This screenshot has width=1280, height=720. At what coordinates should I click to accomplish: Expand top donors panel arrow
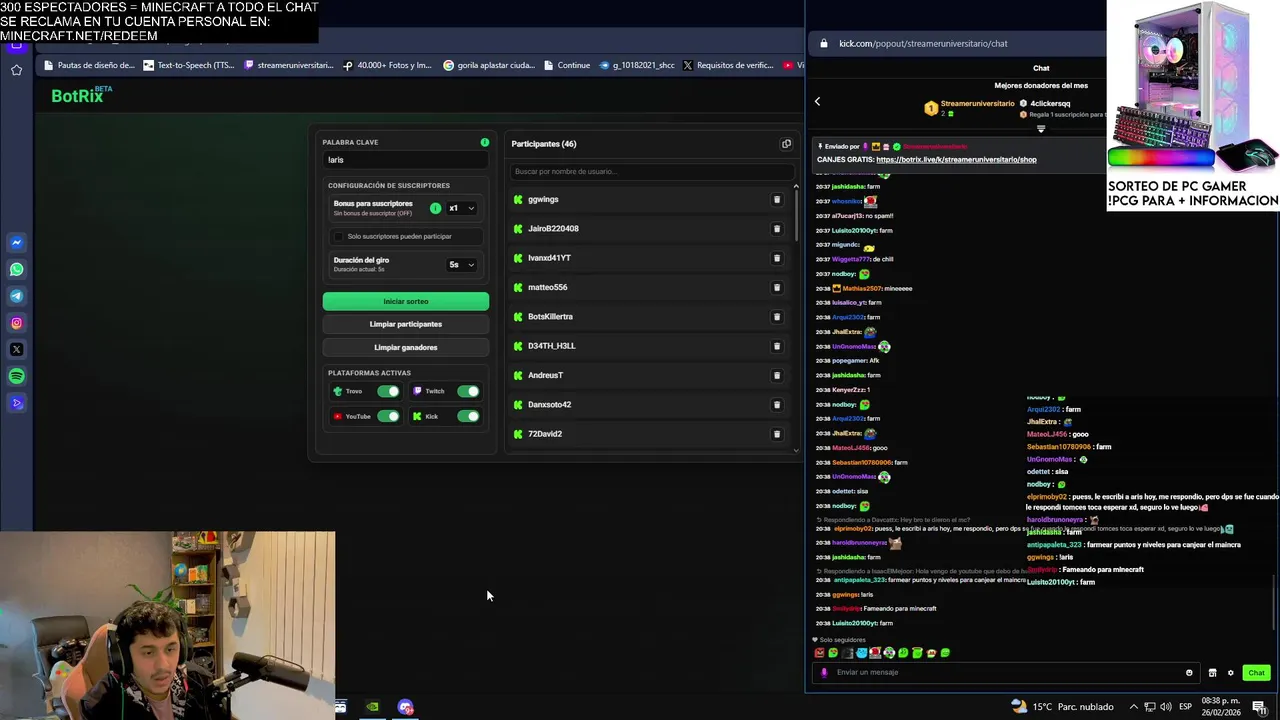(x=1041, y=129)
